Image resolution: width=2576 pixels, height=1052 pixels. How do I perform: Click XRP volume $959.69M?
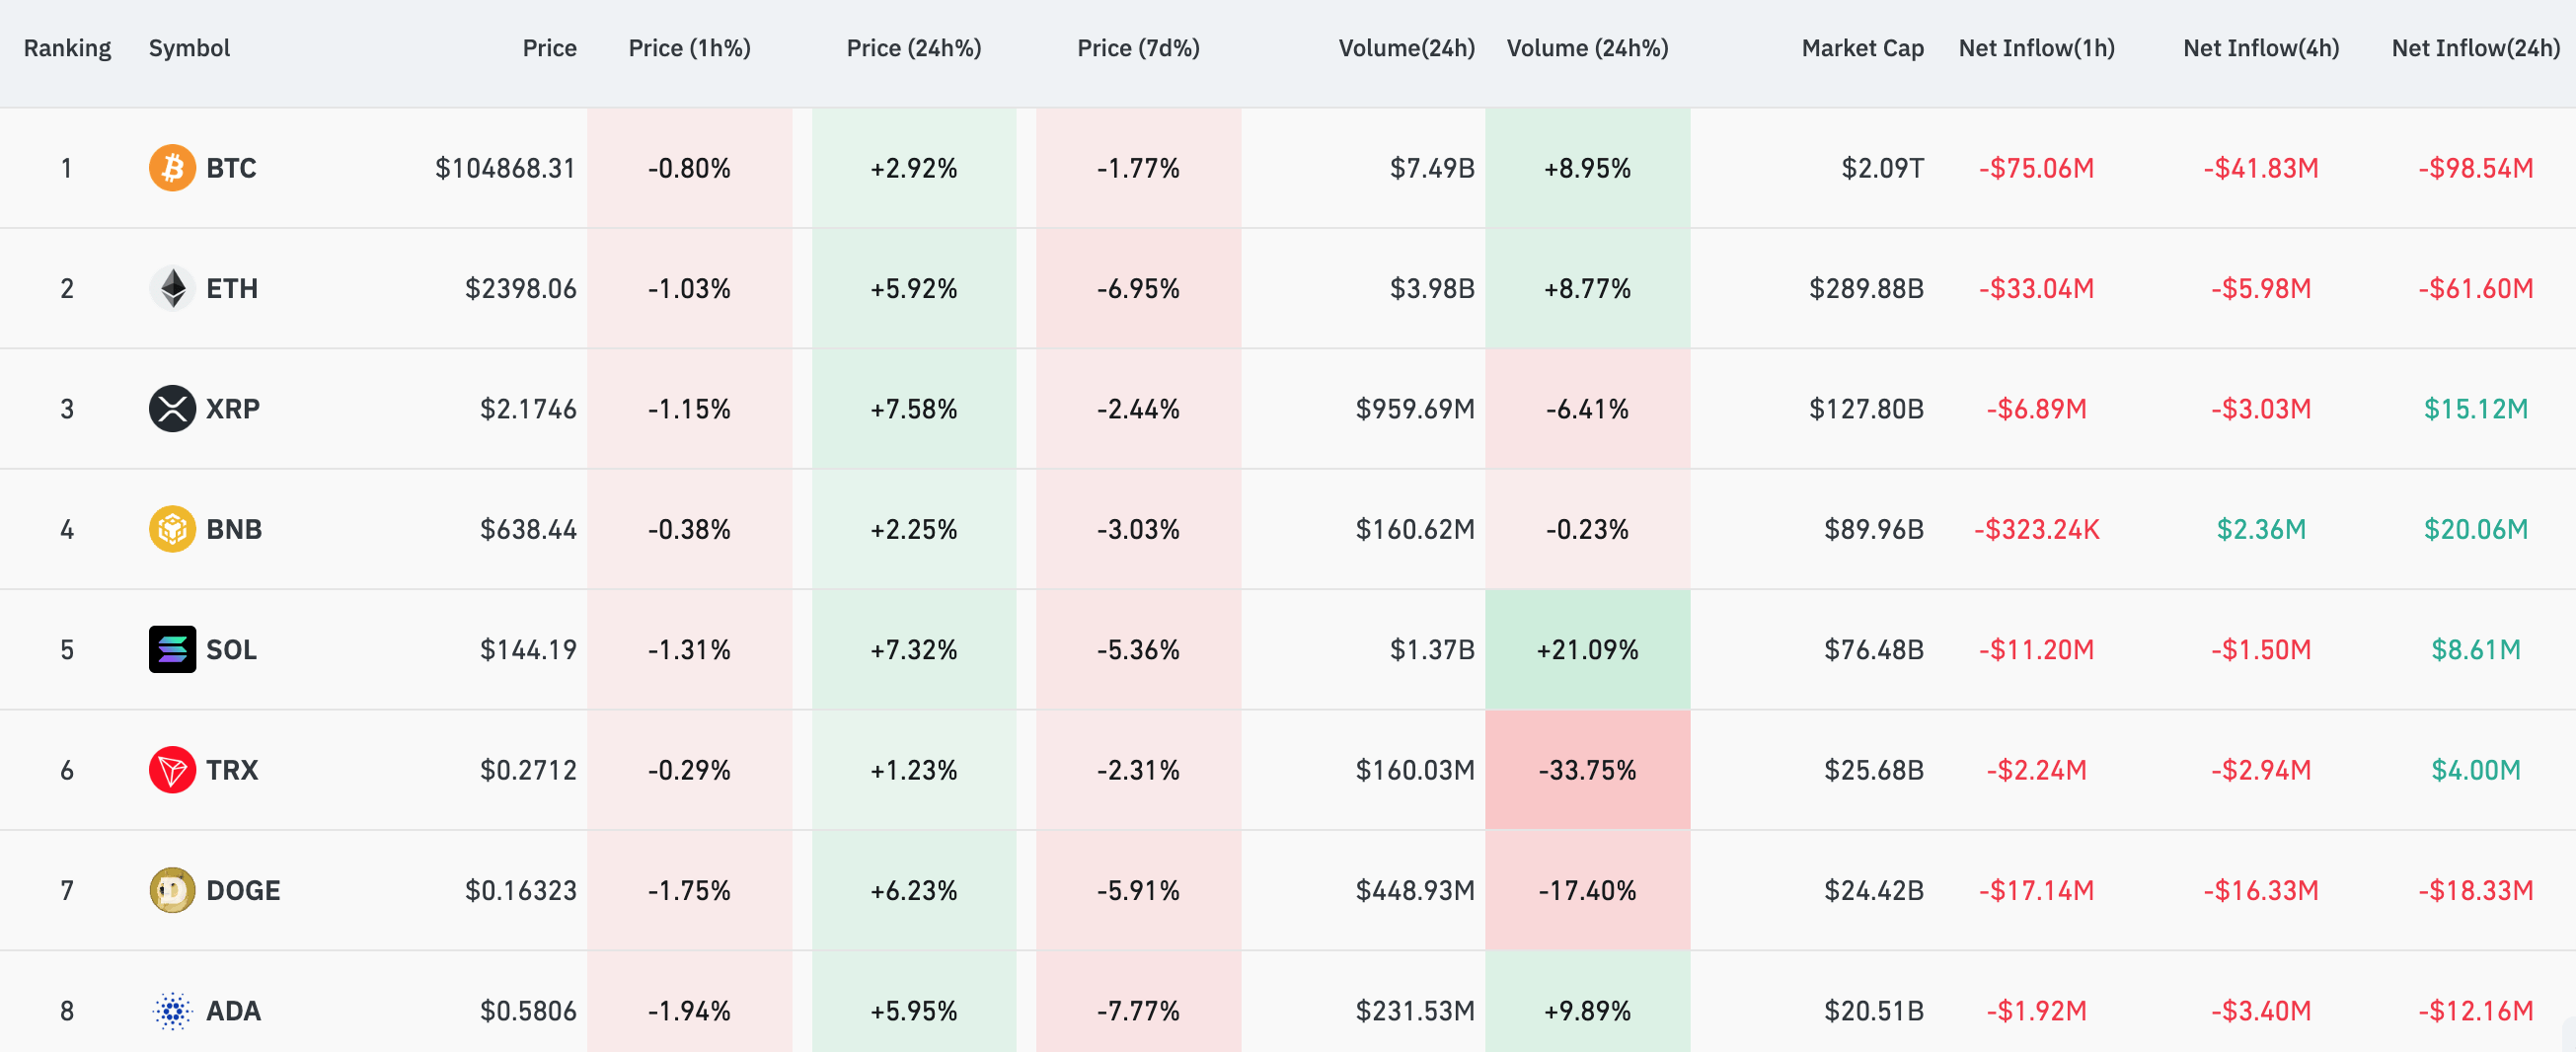pos(1415,409)
